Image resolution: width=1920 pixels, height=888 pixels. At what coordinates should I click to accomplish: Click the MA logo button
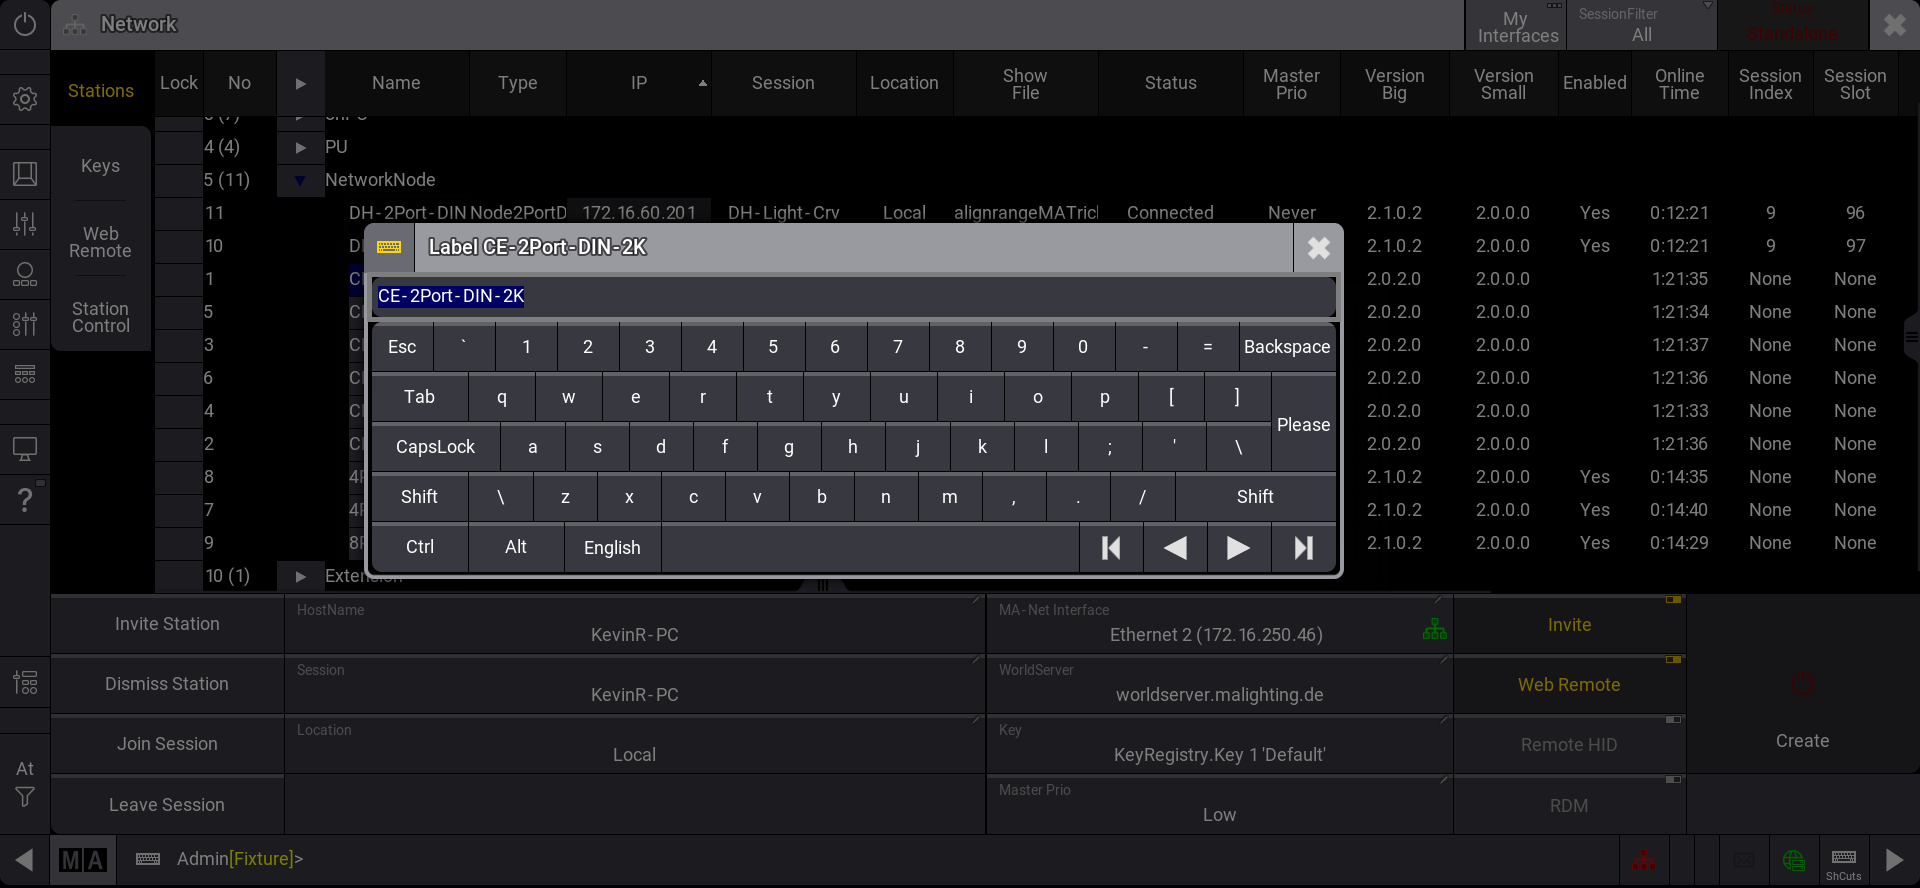83,860
